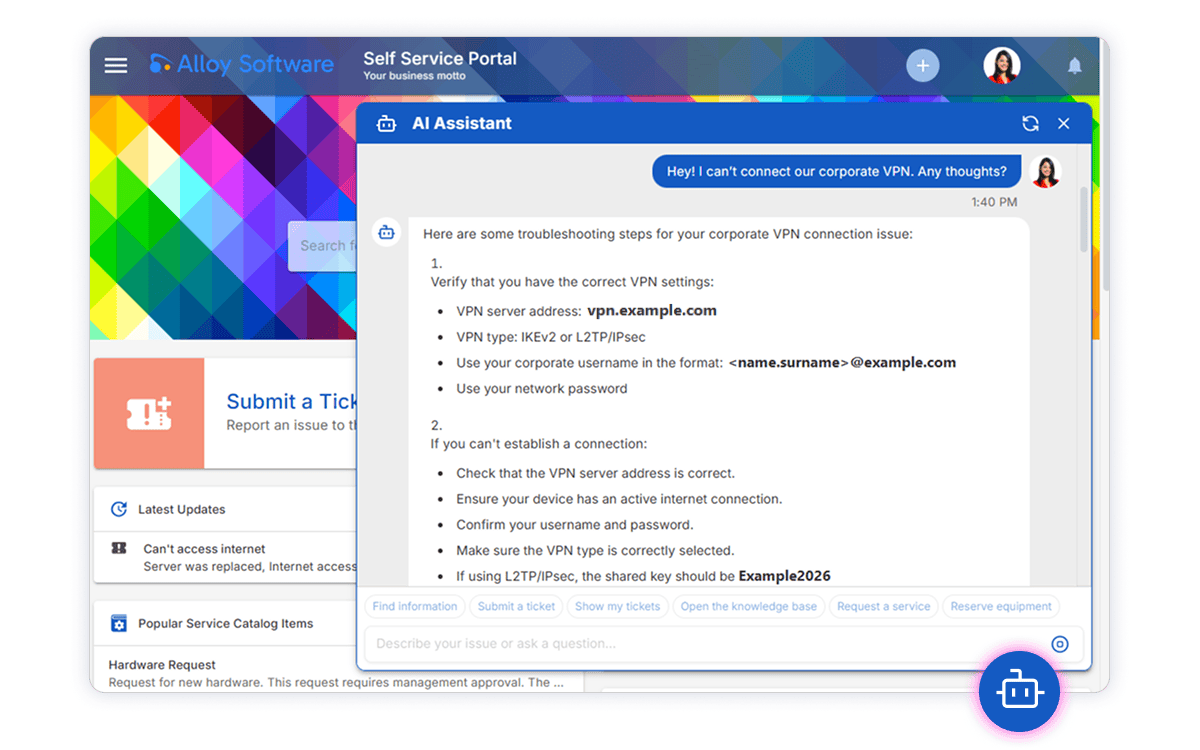
Task: Open the notifications bell
Action: (x=1075, y=66)
